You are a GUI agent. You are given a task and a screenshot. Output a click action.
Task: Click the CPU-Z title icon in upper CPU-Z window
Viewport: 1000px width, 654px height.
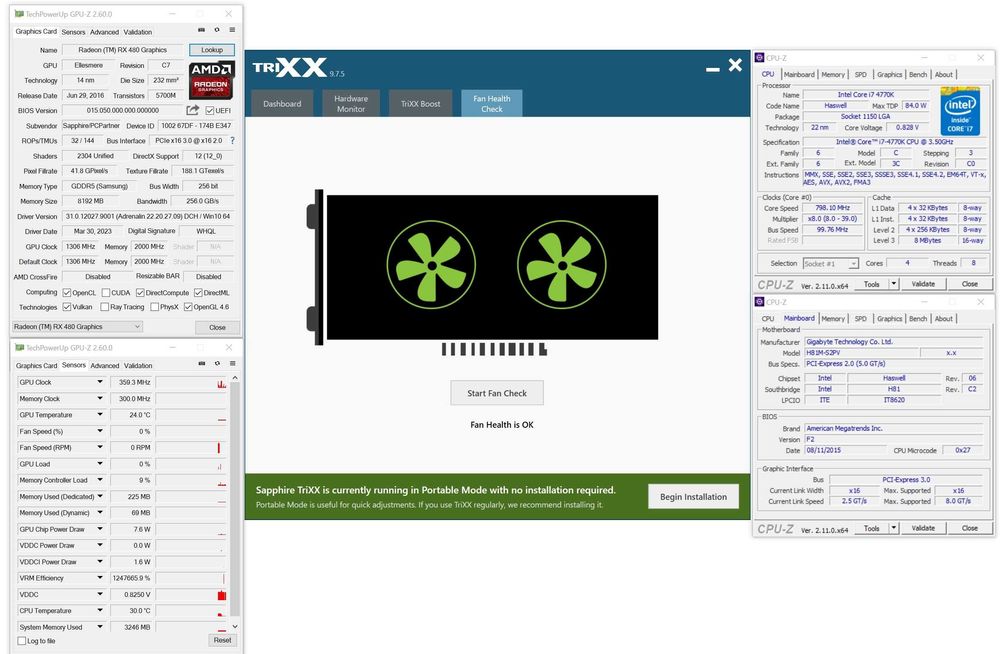tap(760, 57)
